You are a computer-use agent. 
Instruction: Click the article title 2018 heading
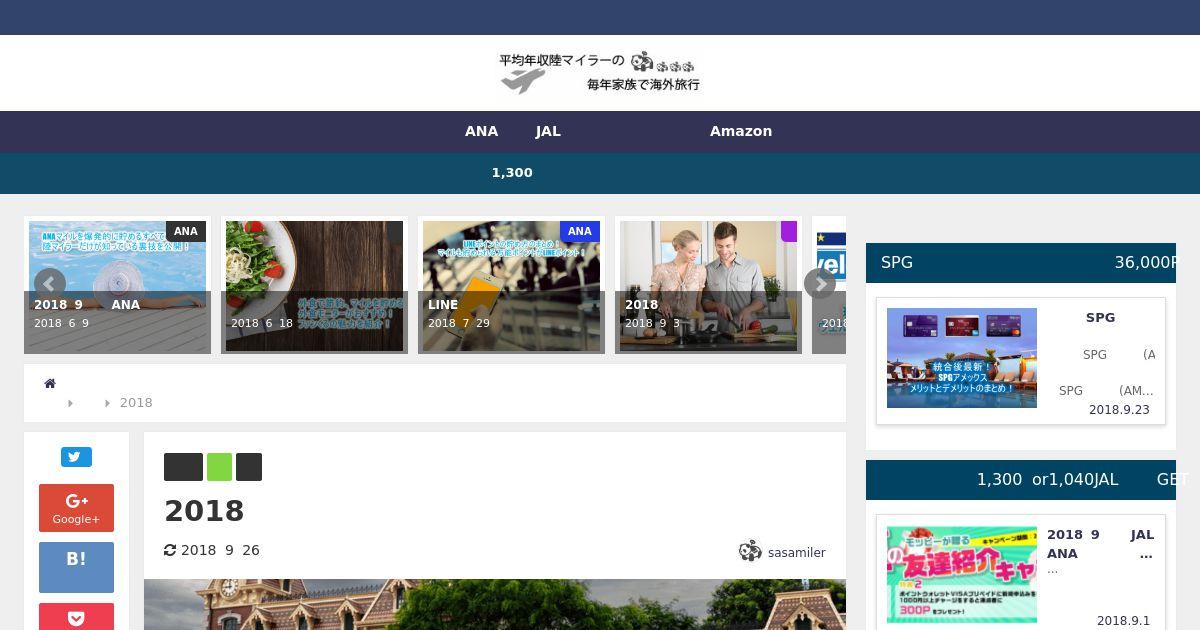click(x=204, y=511)
